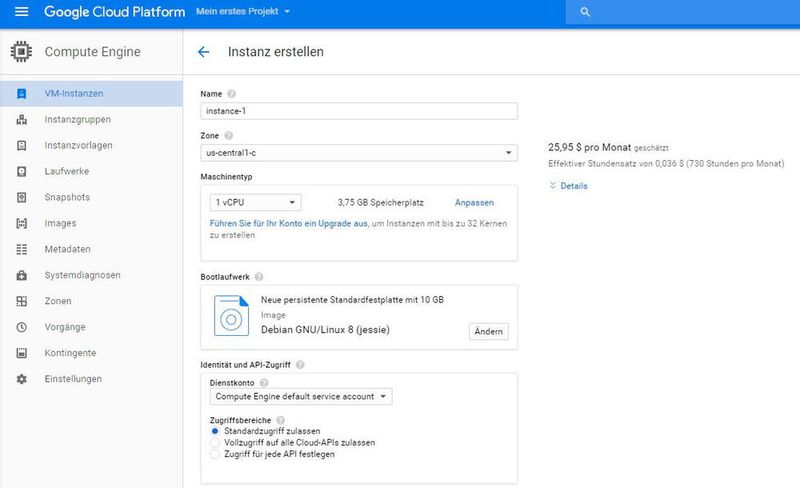Image resolution: width=800 pixels, height=488 pixels.
Task: Click the Compute Engine chip icon
Action: pos(21,52)
